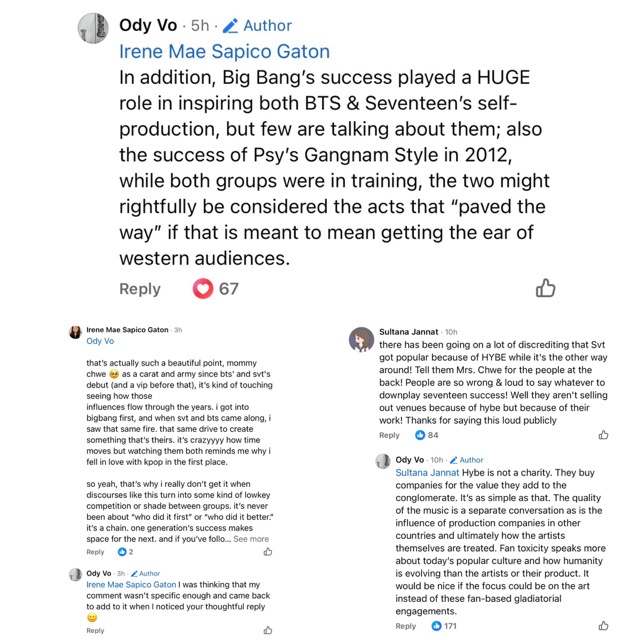Click the pencil Author badge beside 5h
The height and width of the screenshot is (640, 640).
coord(257,25)
